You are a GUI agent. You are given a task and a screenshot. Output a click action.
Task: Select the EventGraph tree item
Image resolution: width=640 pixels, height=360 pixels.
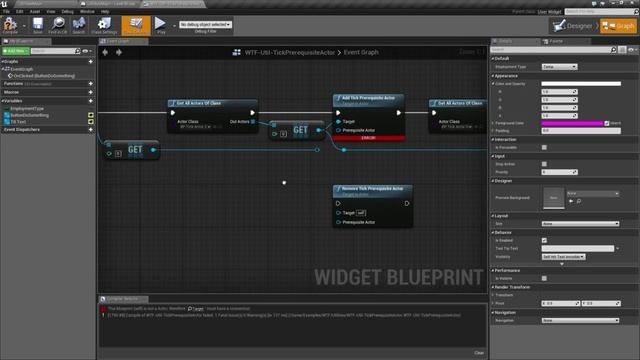coord(21,69)
